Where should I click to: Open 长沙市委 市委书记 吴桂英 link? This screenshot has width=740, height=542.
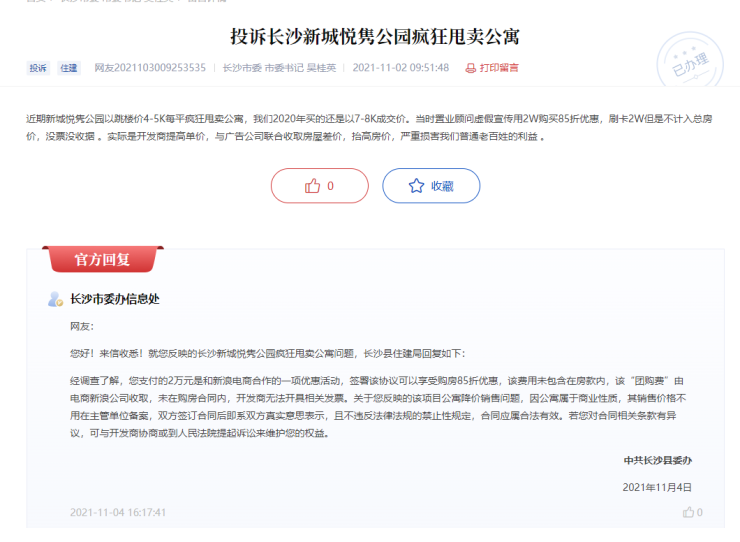pos(279,68)
